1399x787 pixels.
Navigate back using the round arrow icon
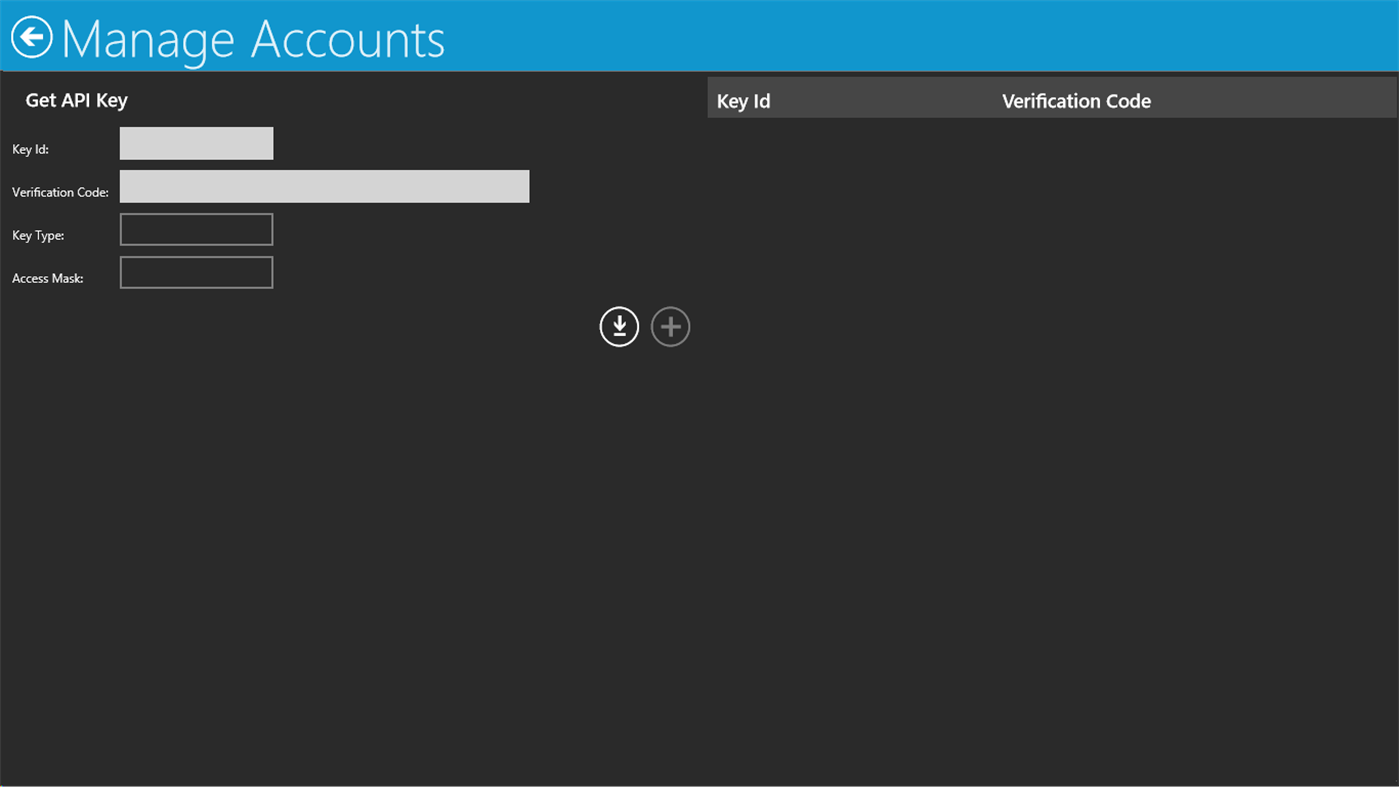click(33, 37)
